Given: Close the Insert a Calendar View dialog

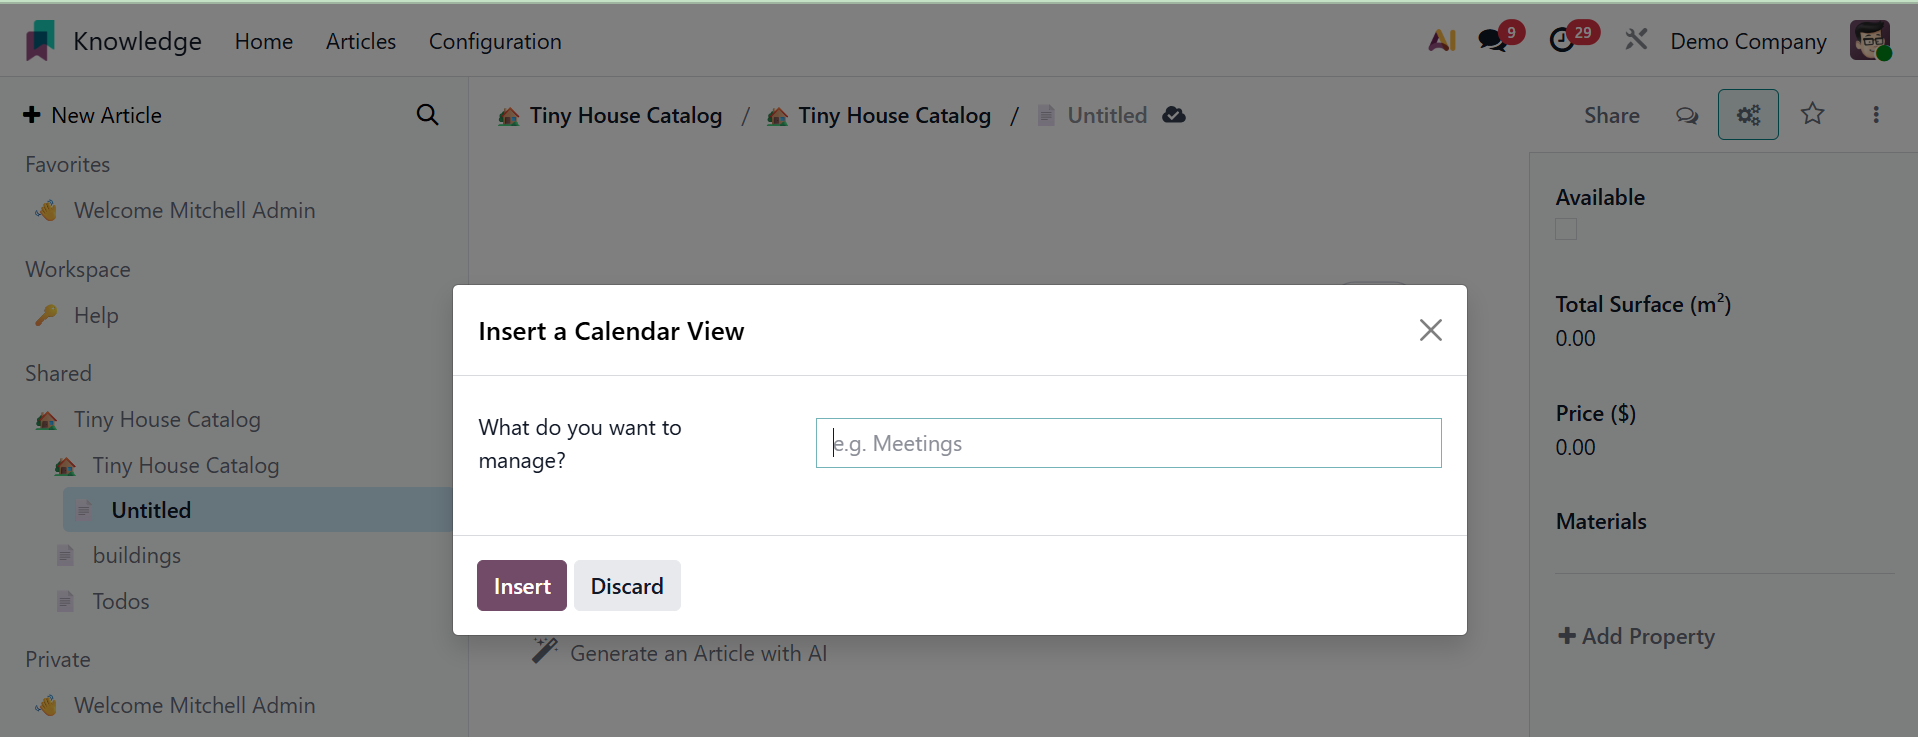Looking at the screenshot, I should click(x=1430, y=330).
